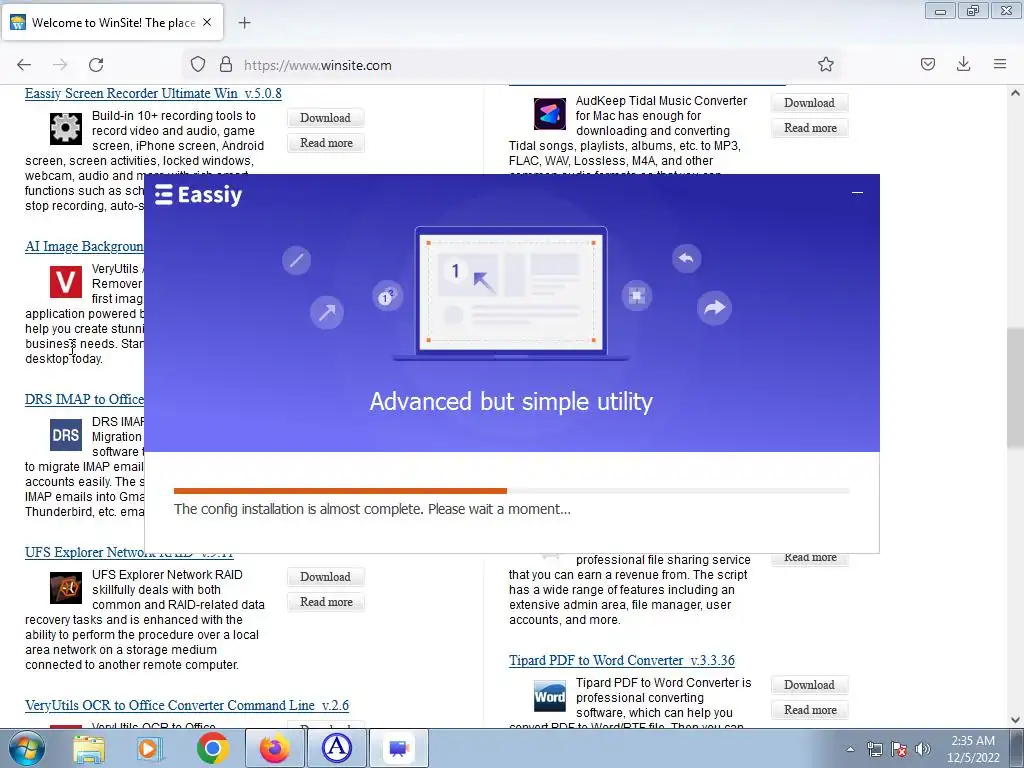The width and height of the screenshot is (1024, 768).
Task: Open Windows Explorer from the taskbar
Action: coord(89,748)
